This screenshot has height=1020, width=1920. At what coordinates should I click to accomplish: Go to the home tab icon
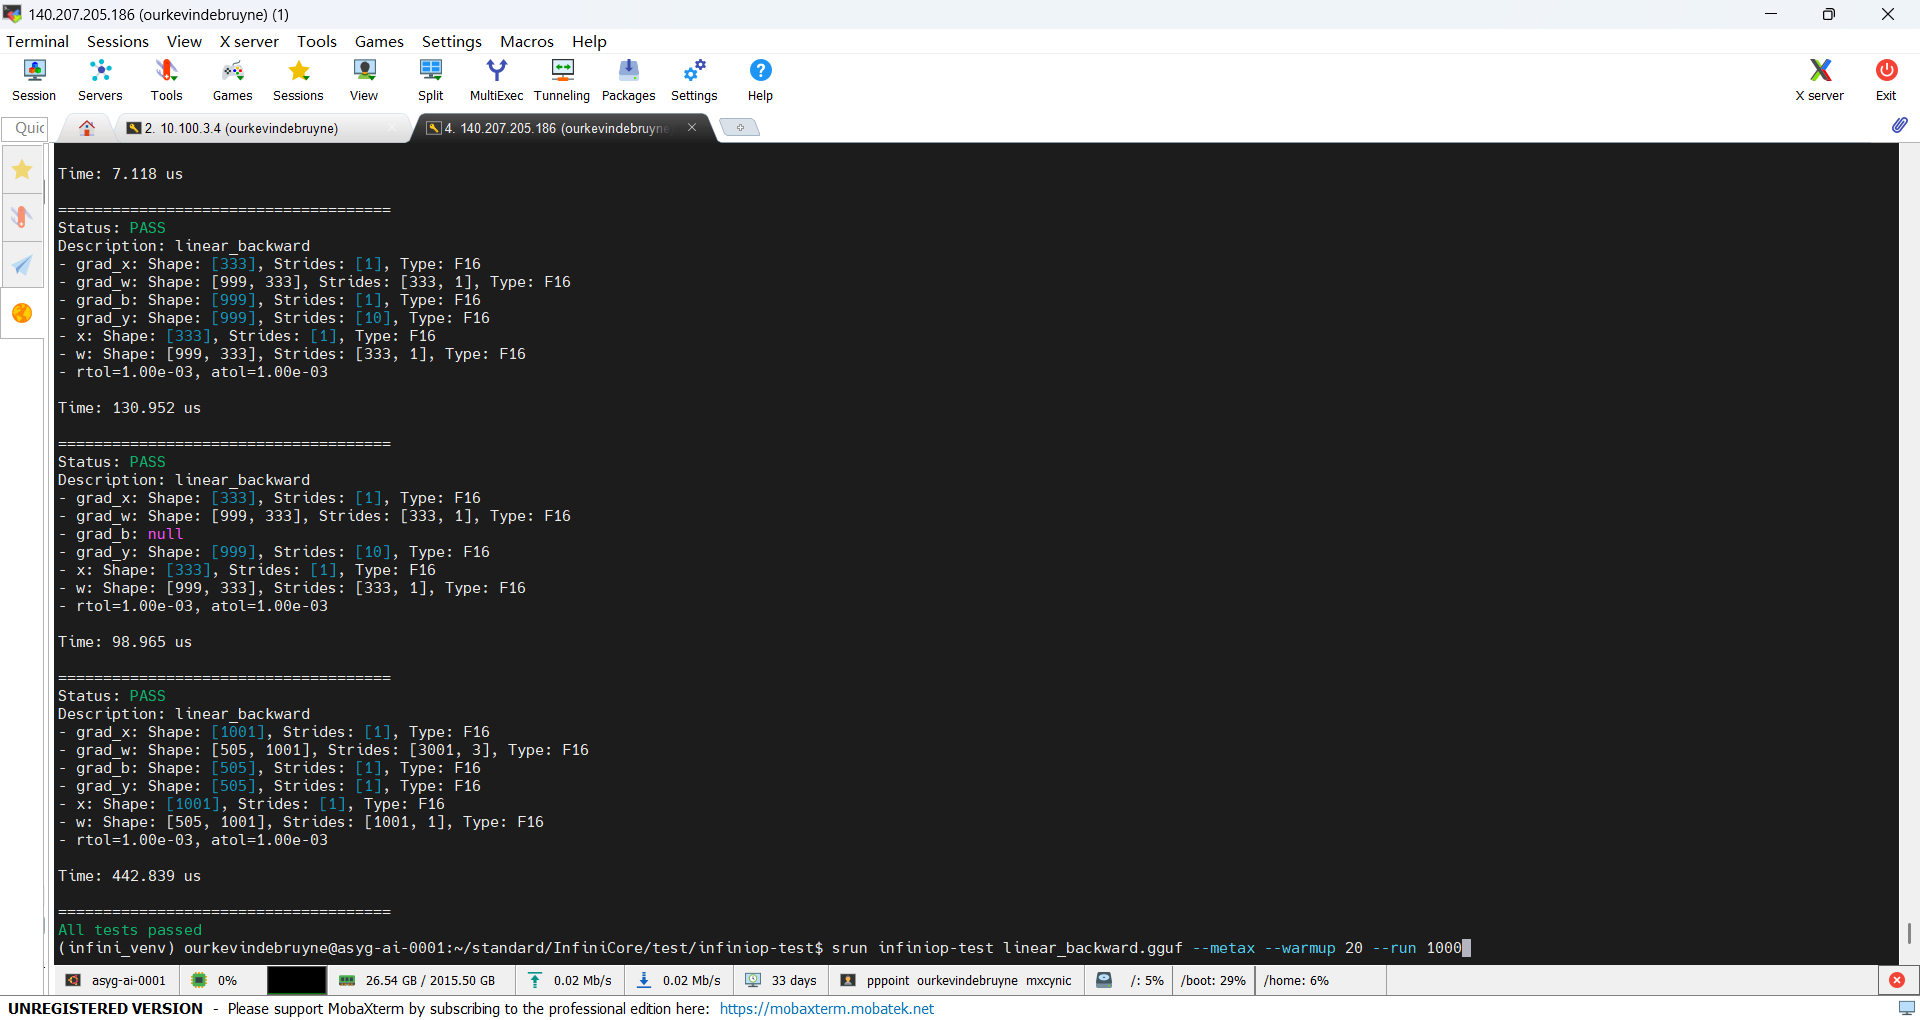pos(87,128)
